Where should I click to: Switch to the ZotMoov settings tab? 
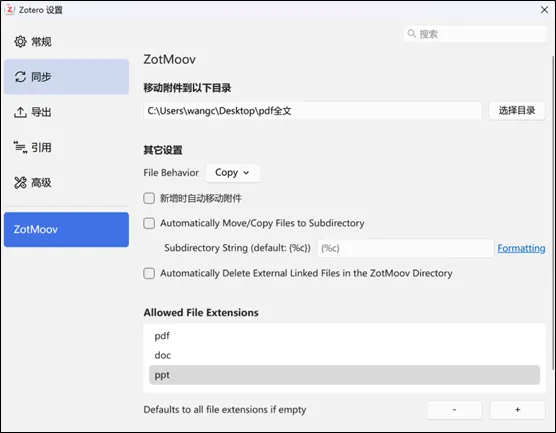click(66, 229)
